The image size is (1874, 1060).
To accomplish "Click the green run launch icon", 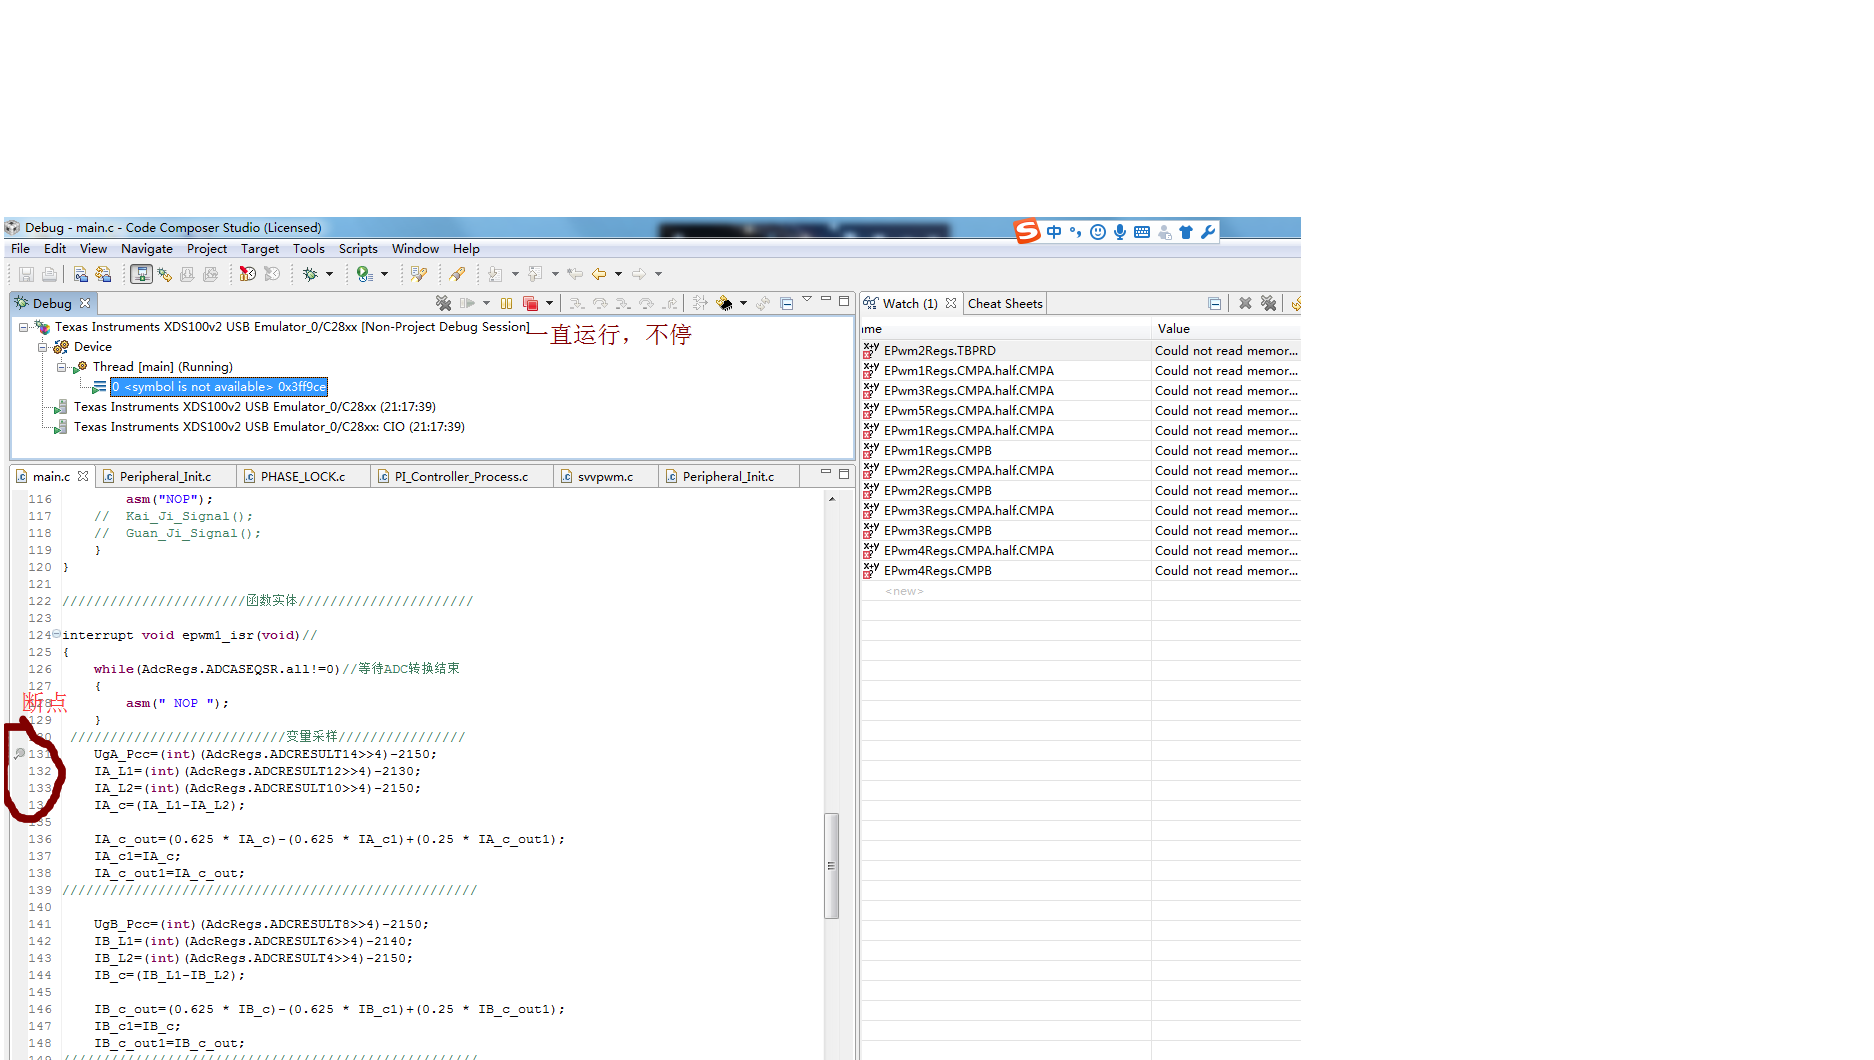I will point(364,274).
